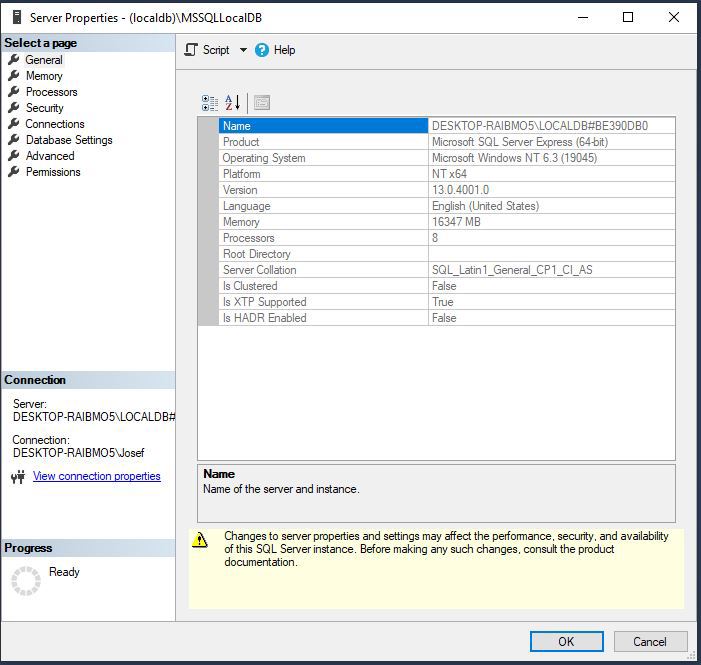Click wrench icon beside Memory page

[x=14, y=76]
